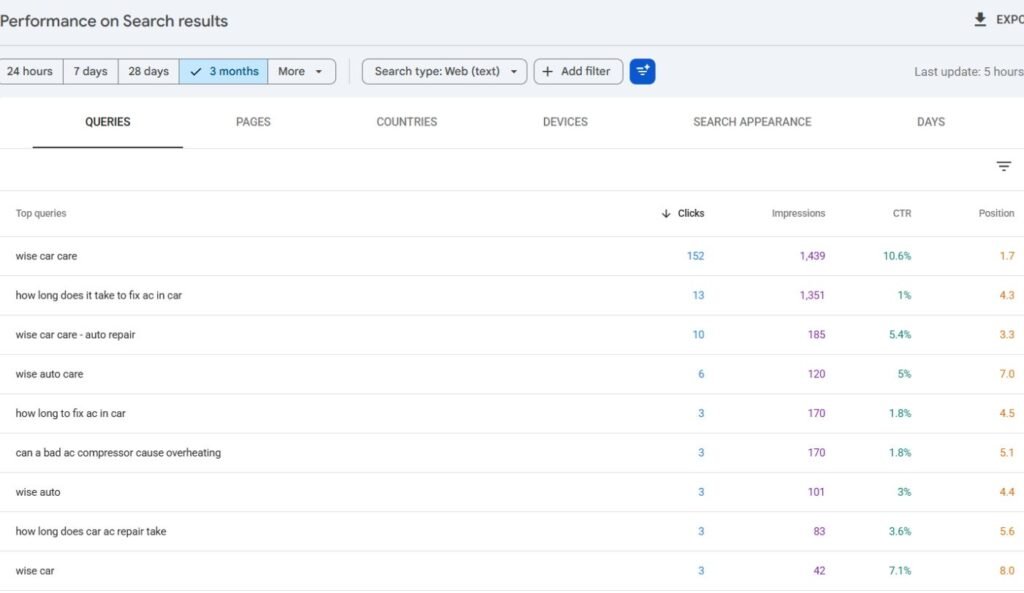Switch to the Search Appearance tab
Screen dimensions: 1024x593
(752, 122)
